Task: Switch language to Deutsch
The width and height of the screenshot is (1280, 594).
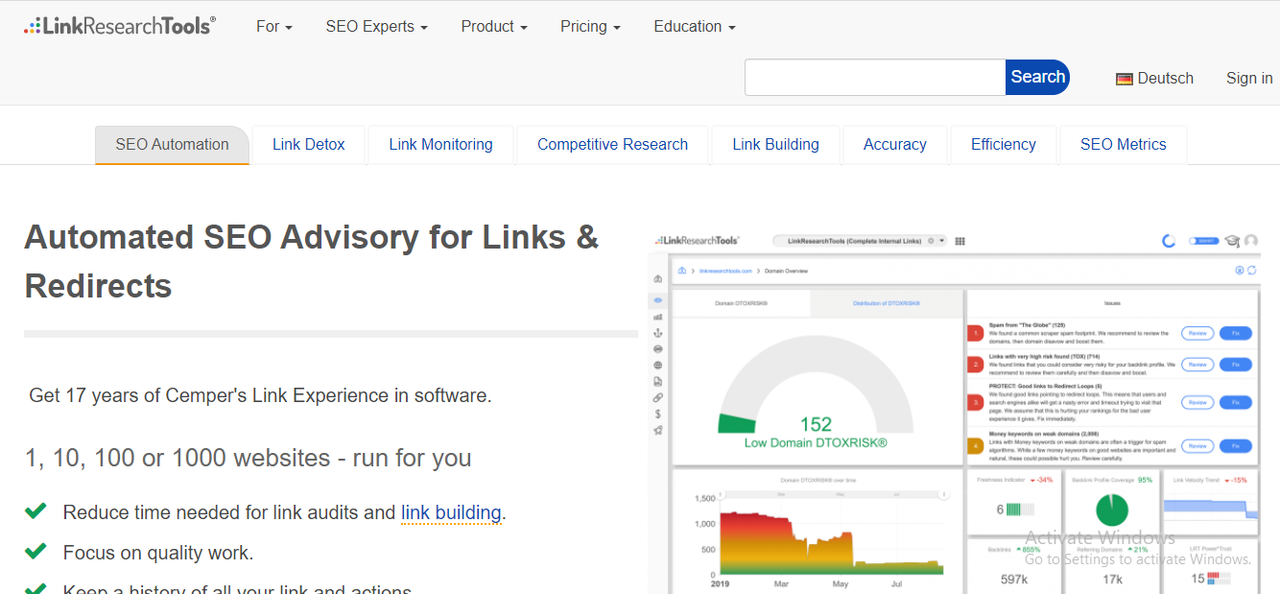Action: pos(1155,79)
